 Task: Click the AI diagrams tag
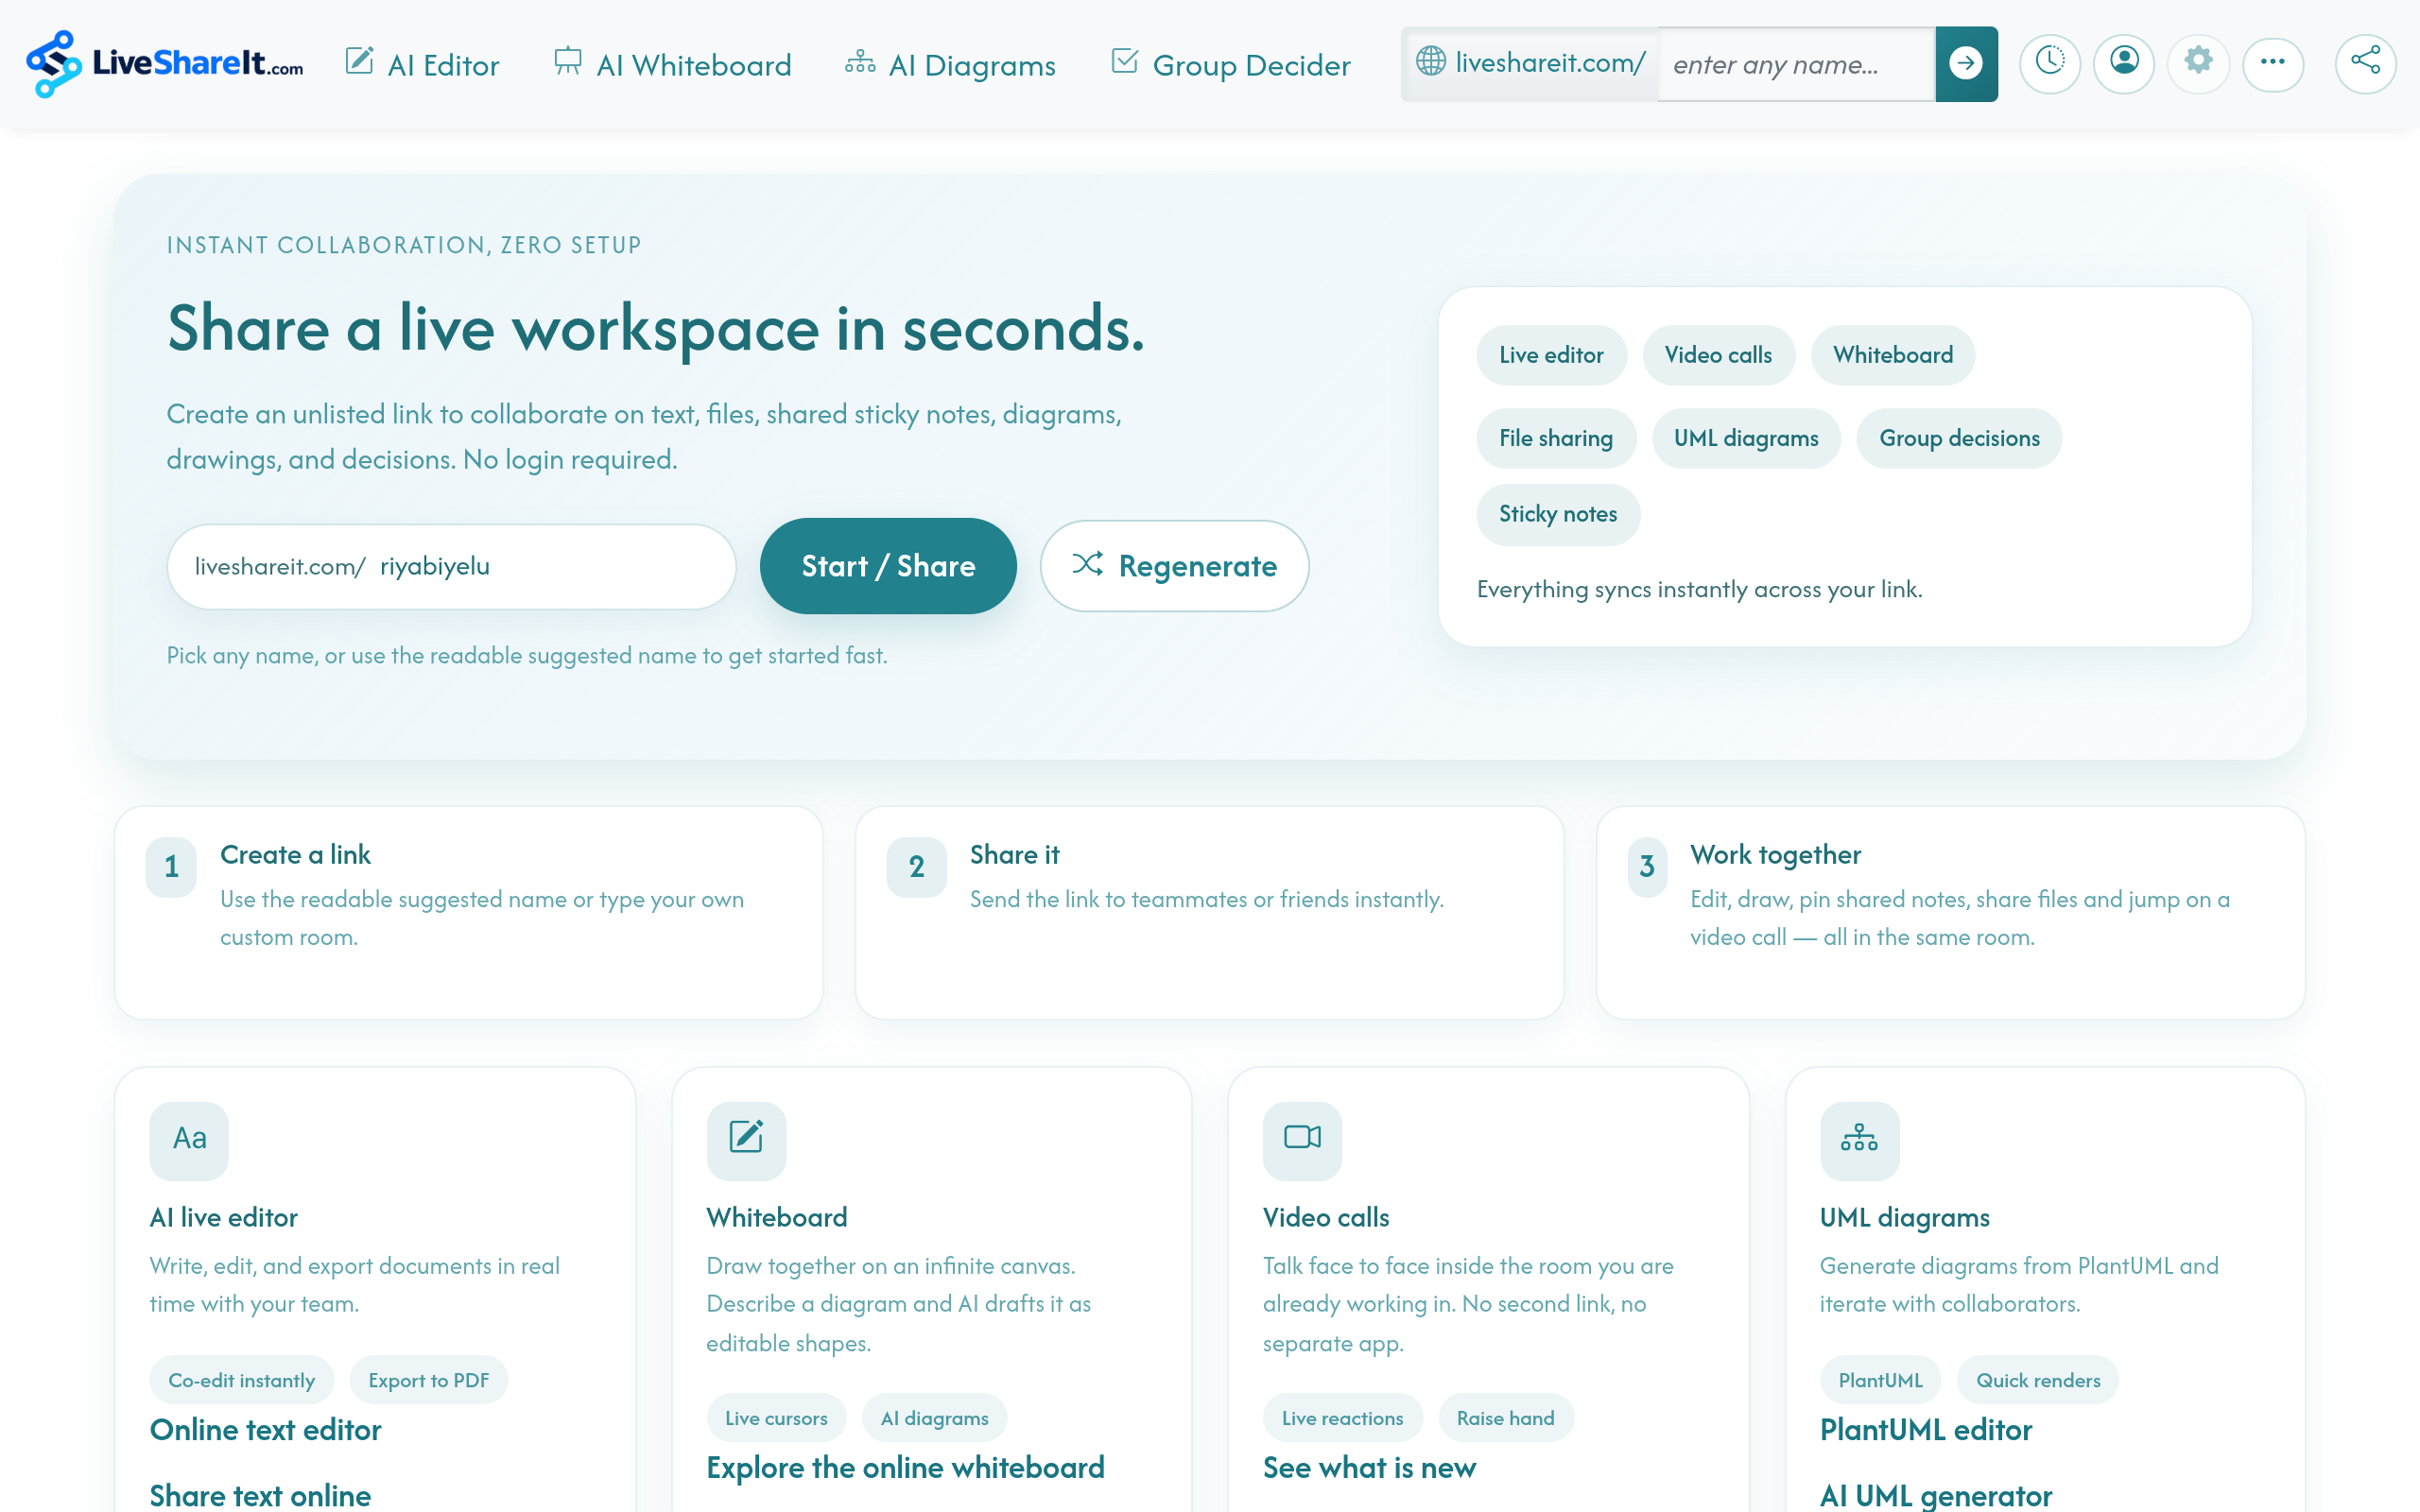tap(934, 1418)
